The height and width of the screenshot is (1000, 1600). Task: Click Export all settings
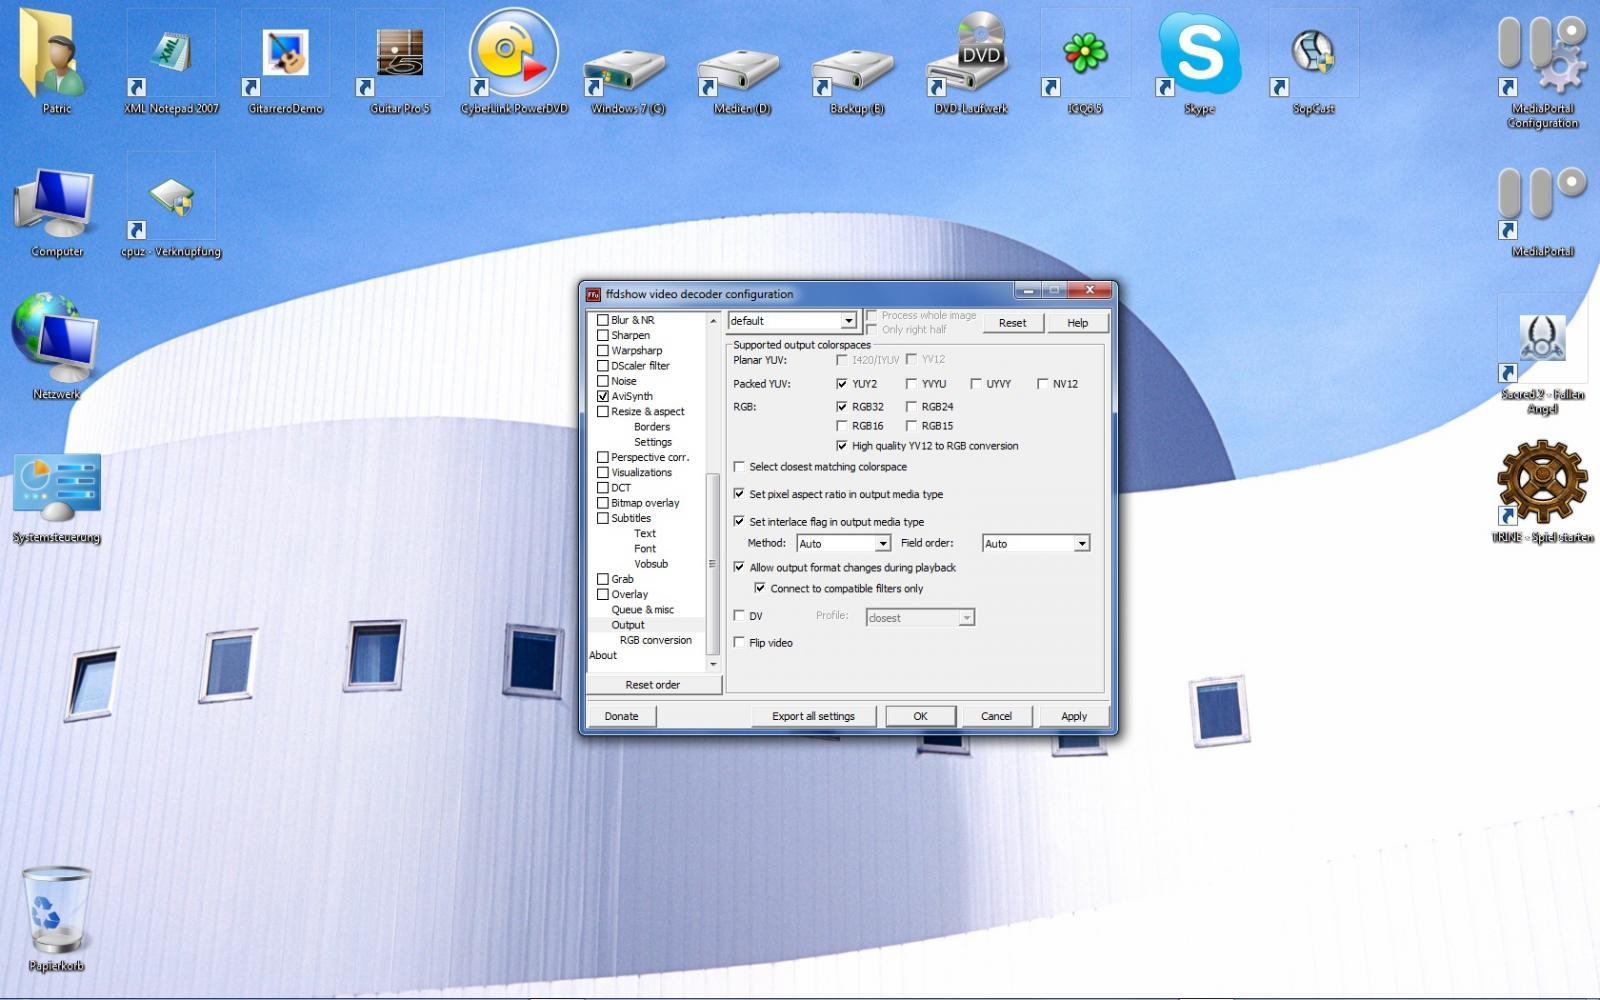coord(813,716)
